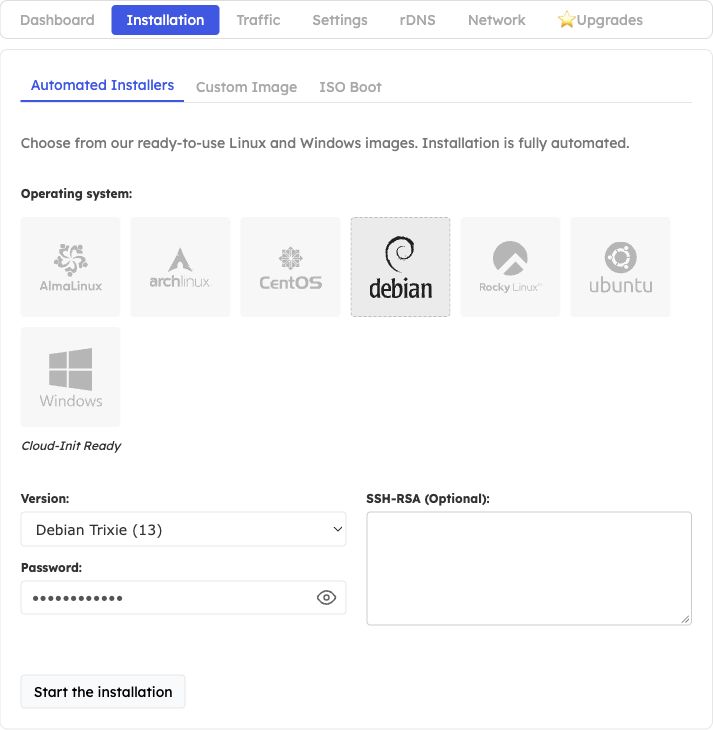This screenshot has height=730, width=713.
Task: Click inside the SSH-RSA (Optional) text area
Action: 529,568
